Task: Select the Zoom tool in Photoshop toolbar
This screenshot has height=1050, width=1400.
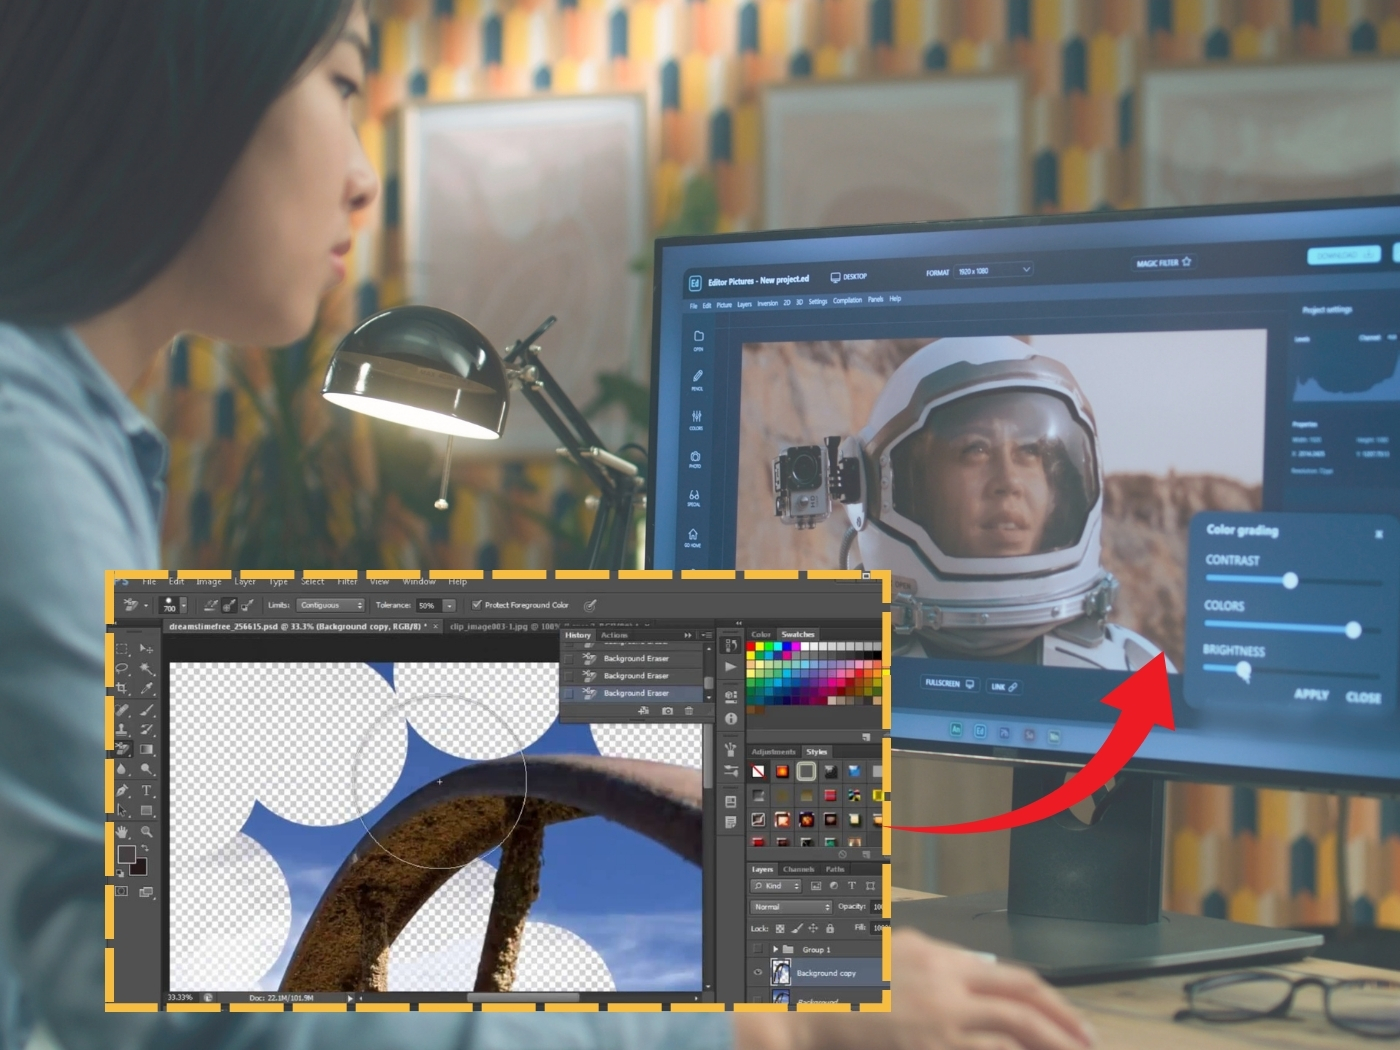Action: click(x=146, y=831)
